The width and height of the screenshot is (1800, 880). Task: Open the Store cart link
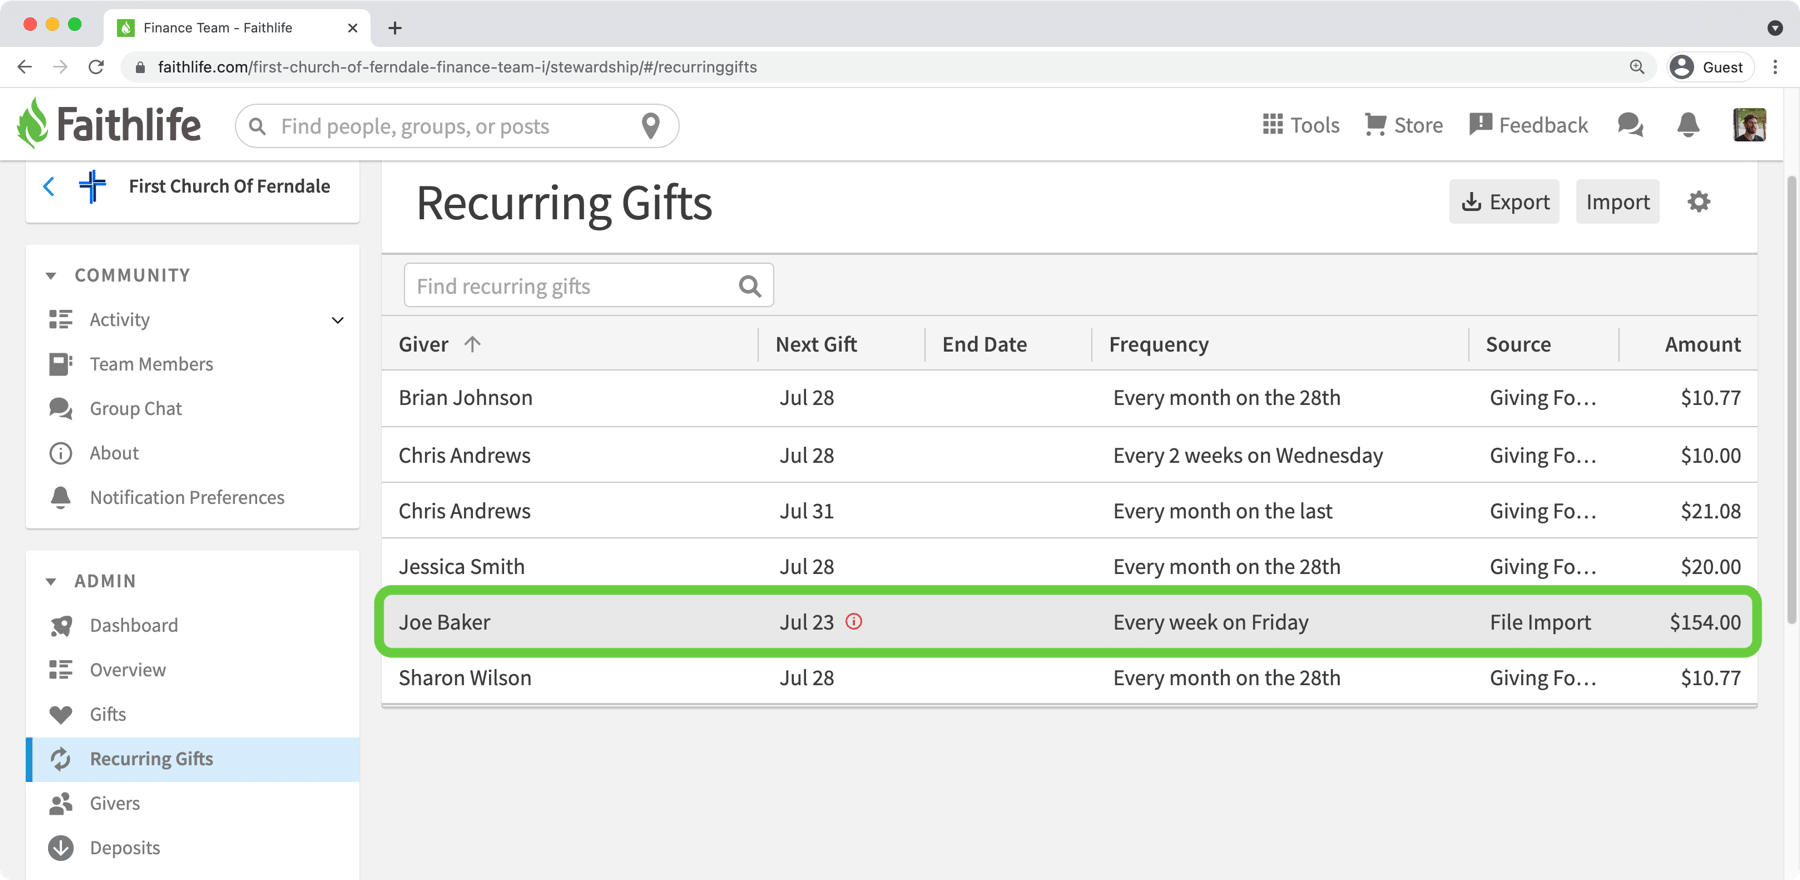tap(1404, 125)
